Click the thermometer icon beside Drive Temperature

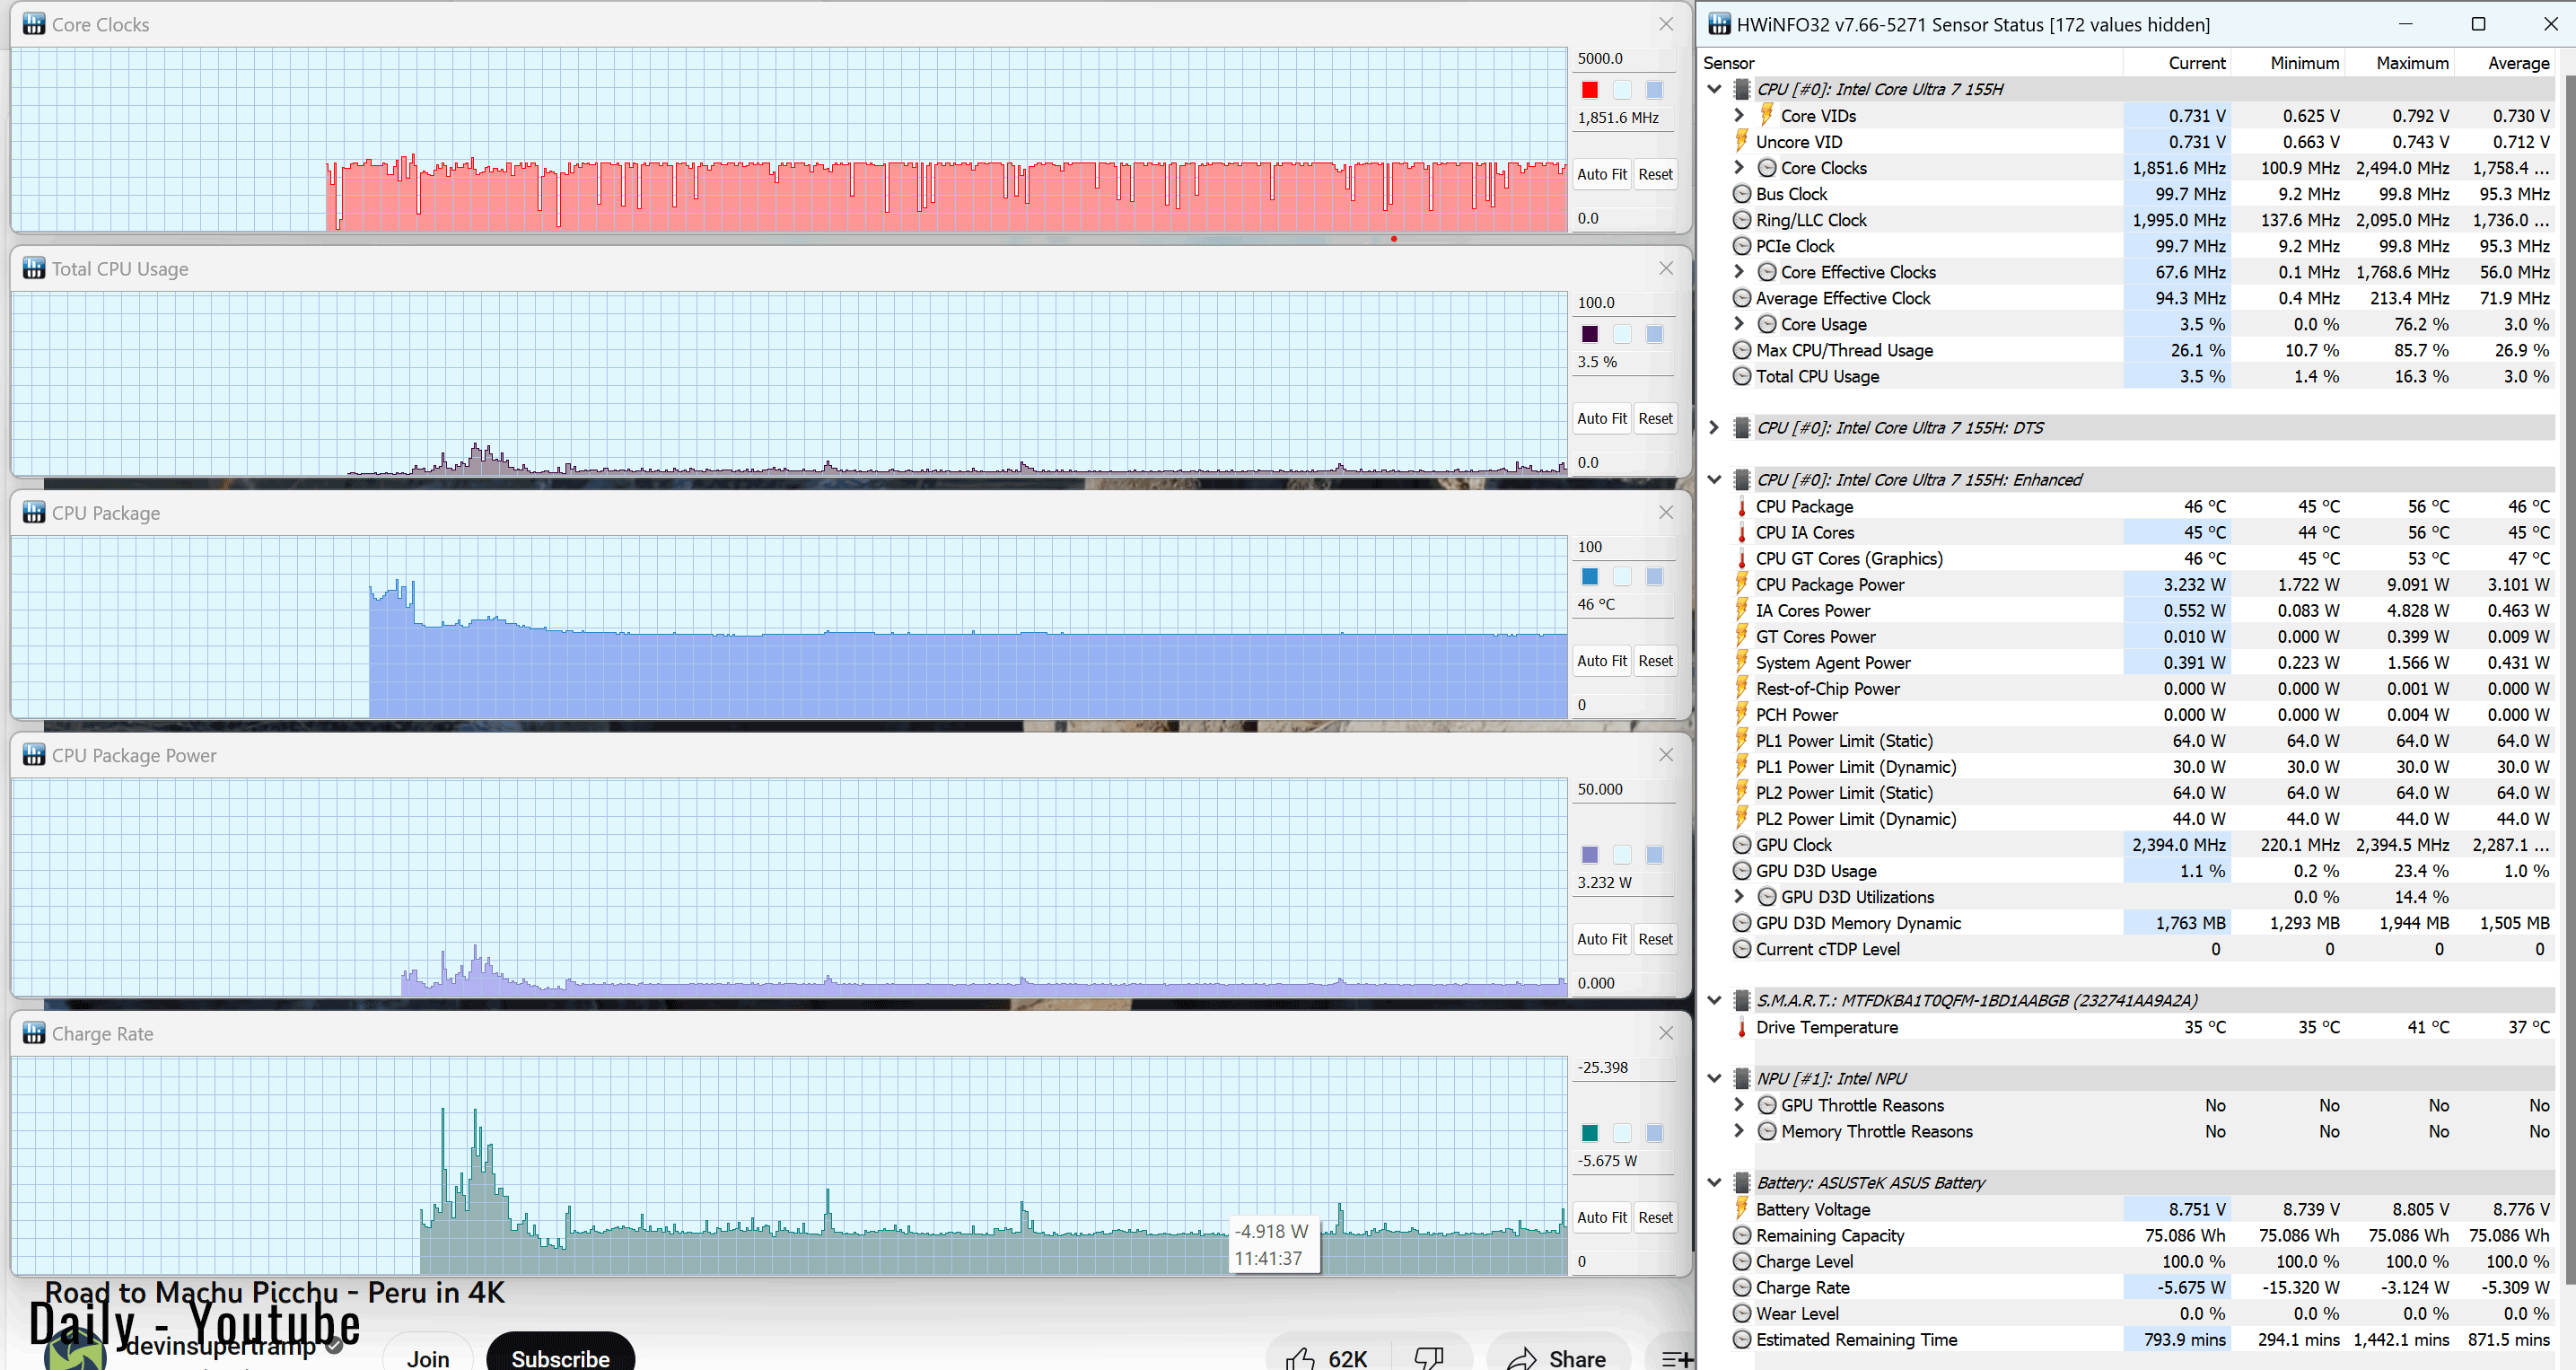click(1742, 1027)
